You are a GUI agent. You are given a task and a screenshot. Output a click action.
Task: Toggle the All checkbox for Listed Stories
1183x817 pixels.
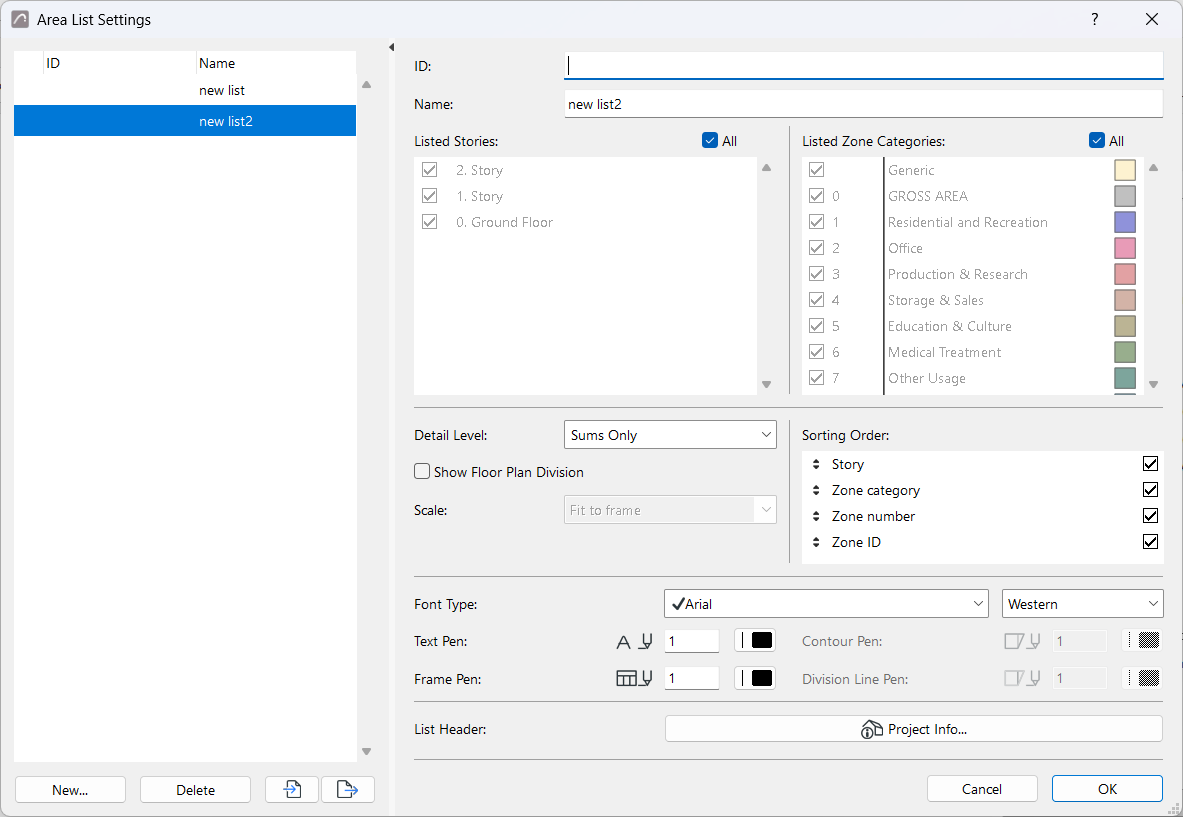pos(709,140)
